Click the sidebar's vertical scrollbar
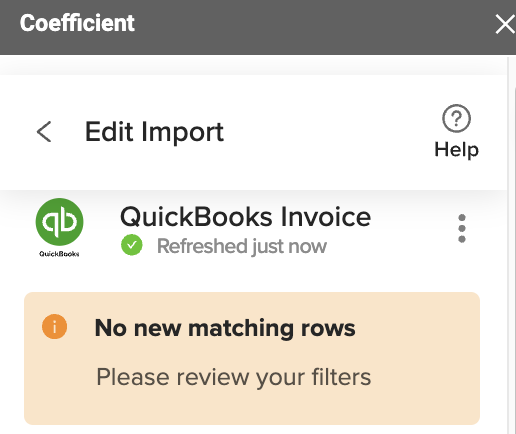The height and width of the screenshot is (434, 516). [x=511, y=245]
